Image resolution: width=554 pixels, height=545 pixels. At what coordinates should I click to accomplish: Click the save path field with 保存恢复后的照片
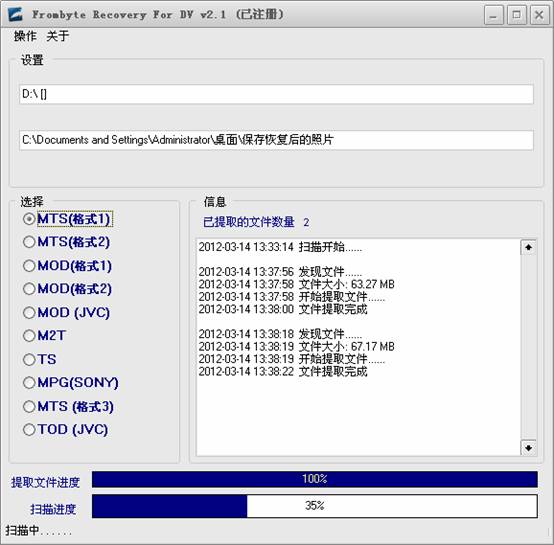tap(276, 140)
